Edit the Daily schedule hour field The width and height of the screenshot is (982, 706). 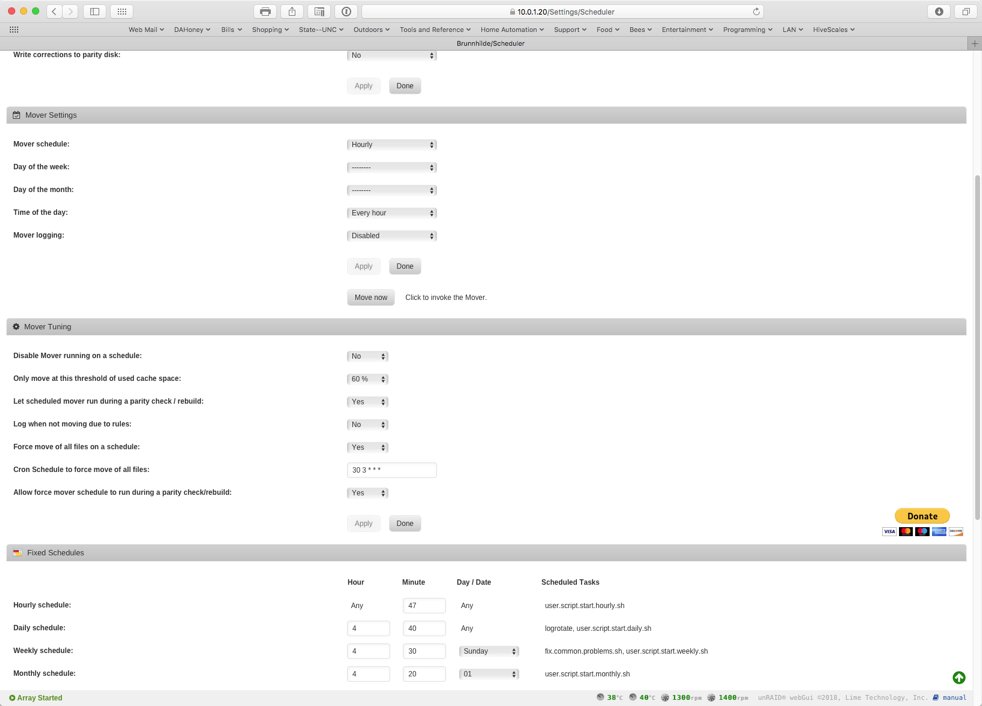(368, 628)
